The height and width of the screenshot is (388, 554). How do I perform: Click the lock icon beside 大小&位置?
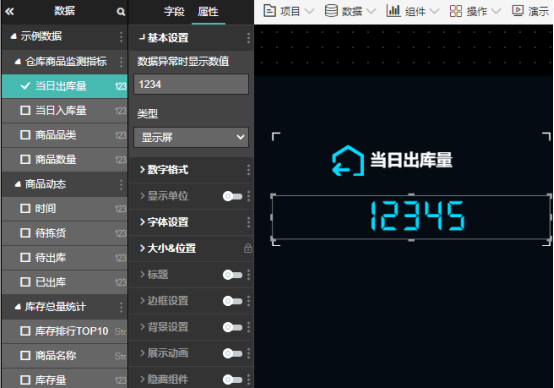(x=248, y=248)
